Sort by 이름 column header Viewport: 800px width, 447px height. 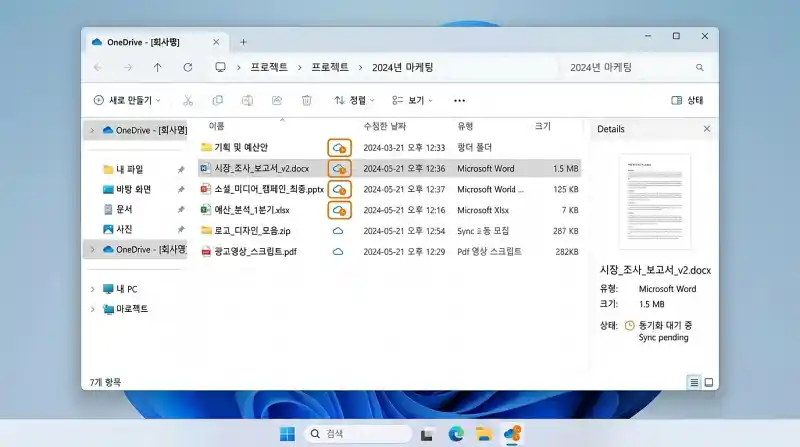[216, 126]
